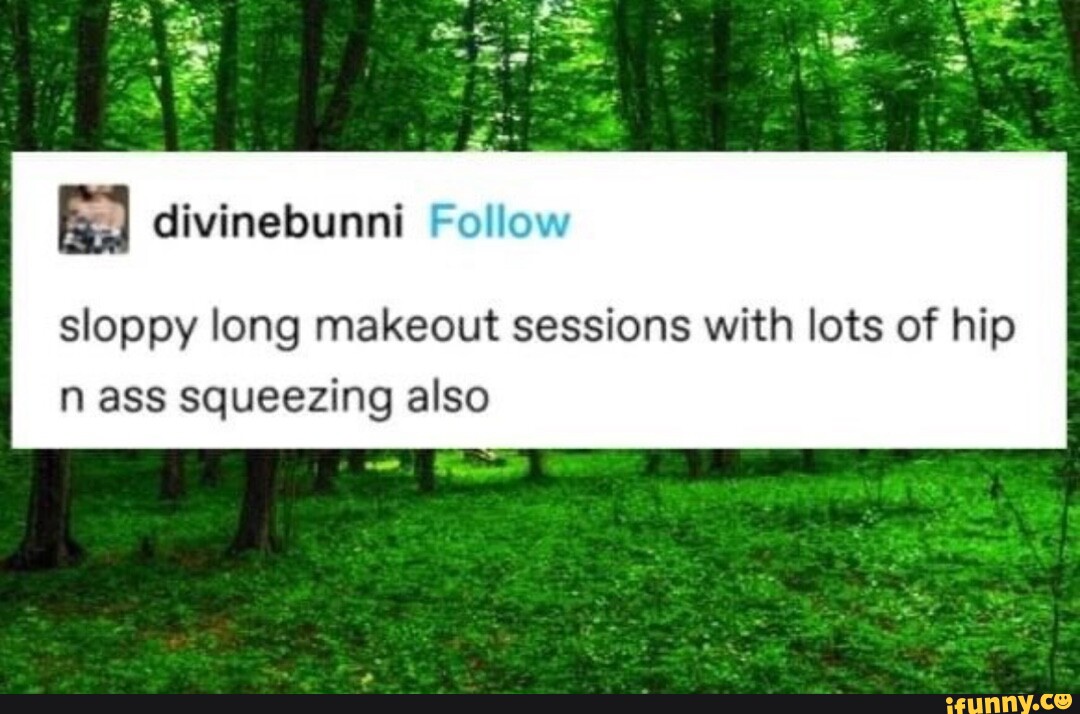Select the word 'ass' in the post
This screenshot has width=1080, height=714.
coord(132,399)
